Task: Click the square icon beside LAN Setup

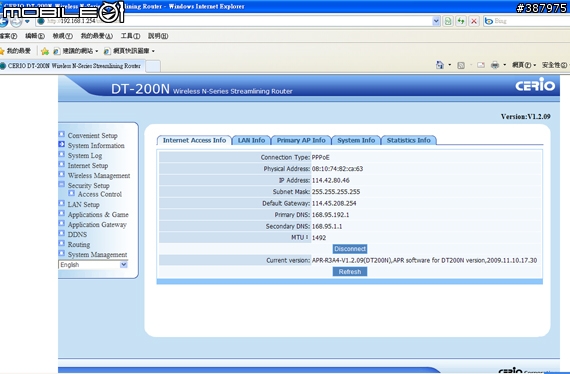Action: [61, 203]
